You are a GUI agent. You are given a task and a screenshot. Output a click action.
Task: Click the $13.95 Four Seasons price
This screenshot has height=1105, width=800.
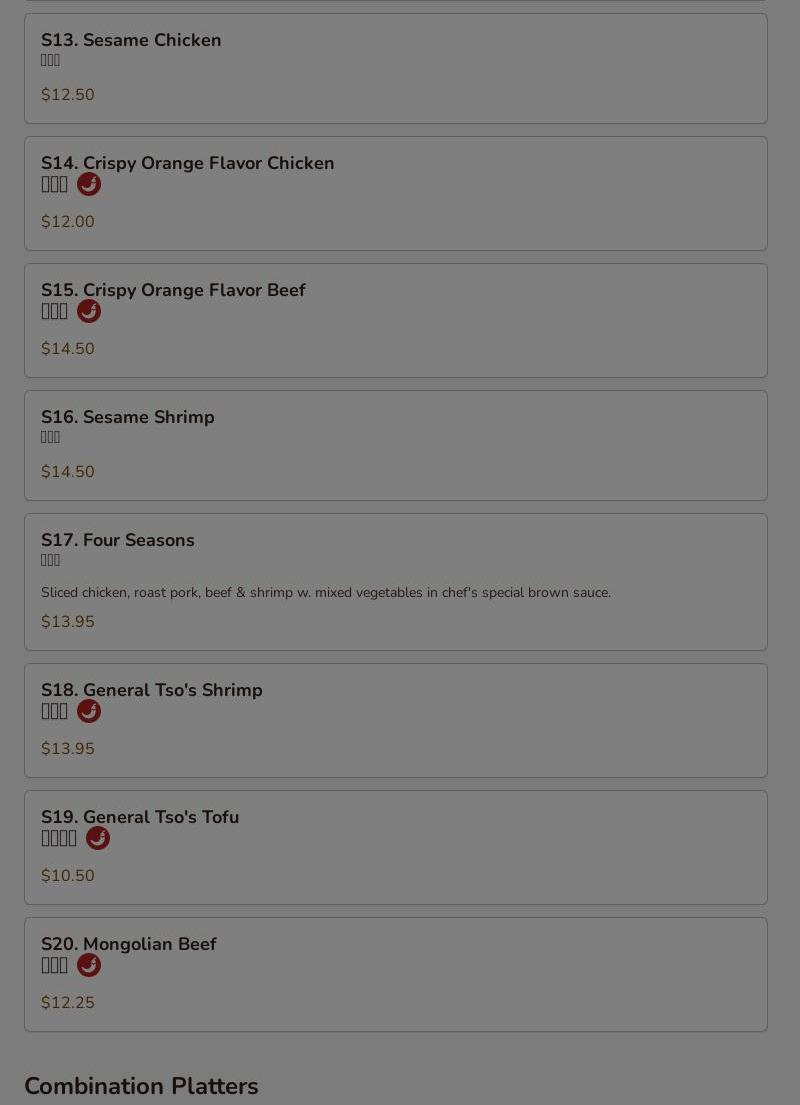(x=68, y=622)
